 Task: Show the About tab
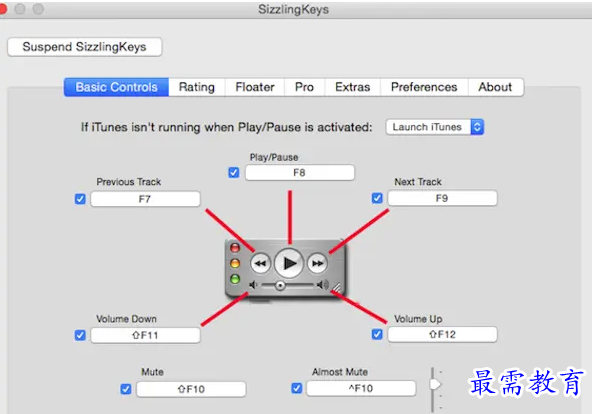pos(495,87)
